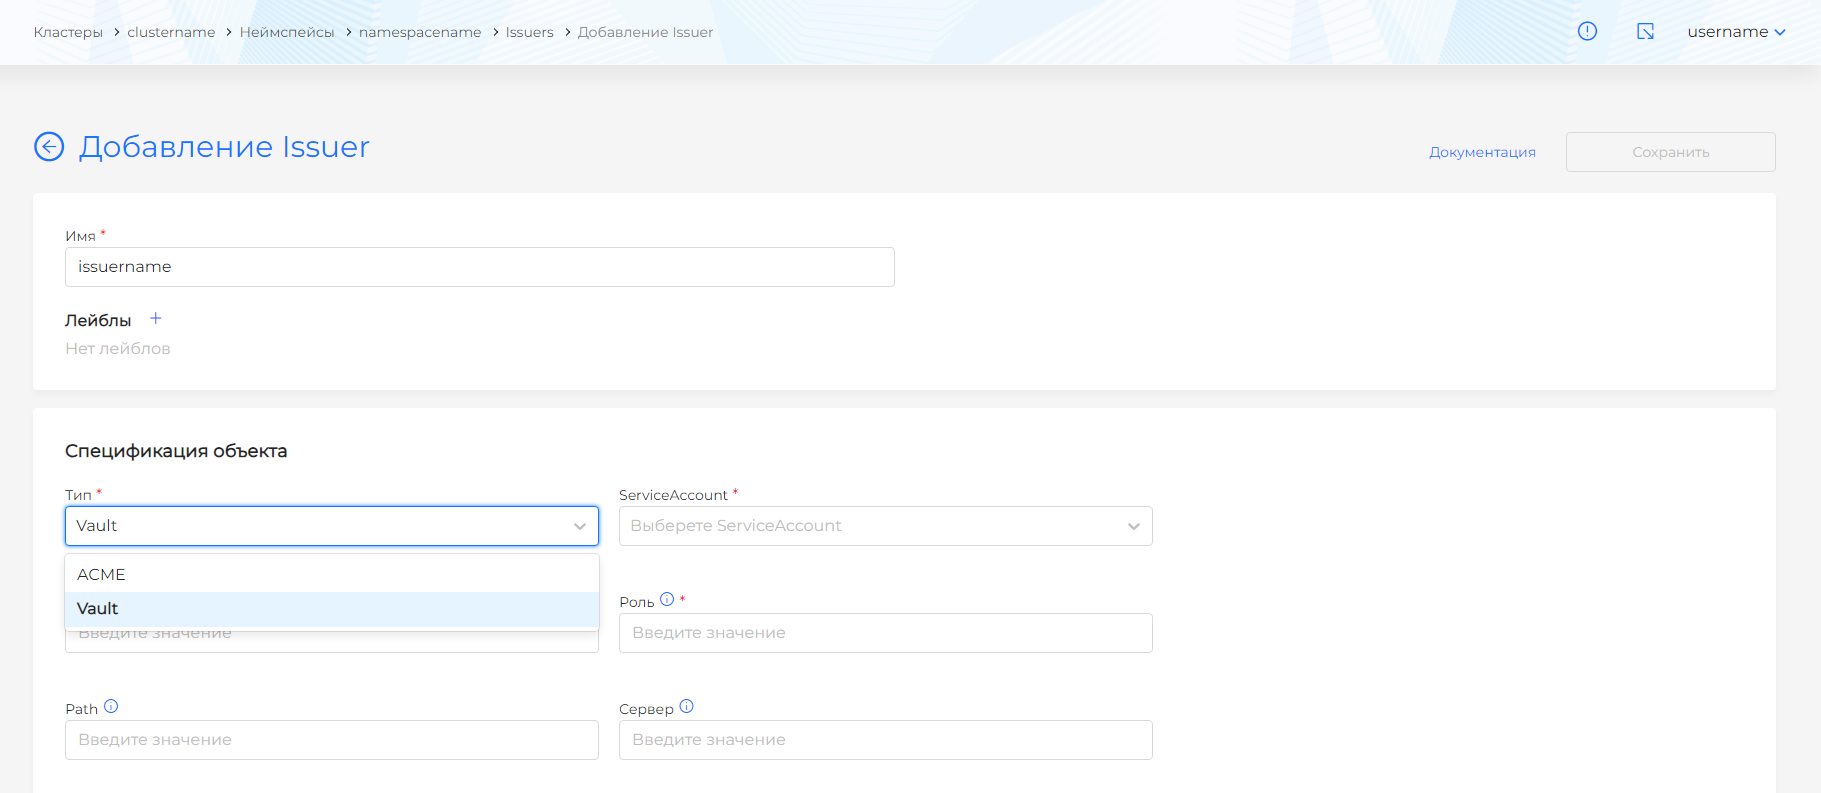Open the Документация link

1482,152
